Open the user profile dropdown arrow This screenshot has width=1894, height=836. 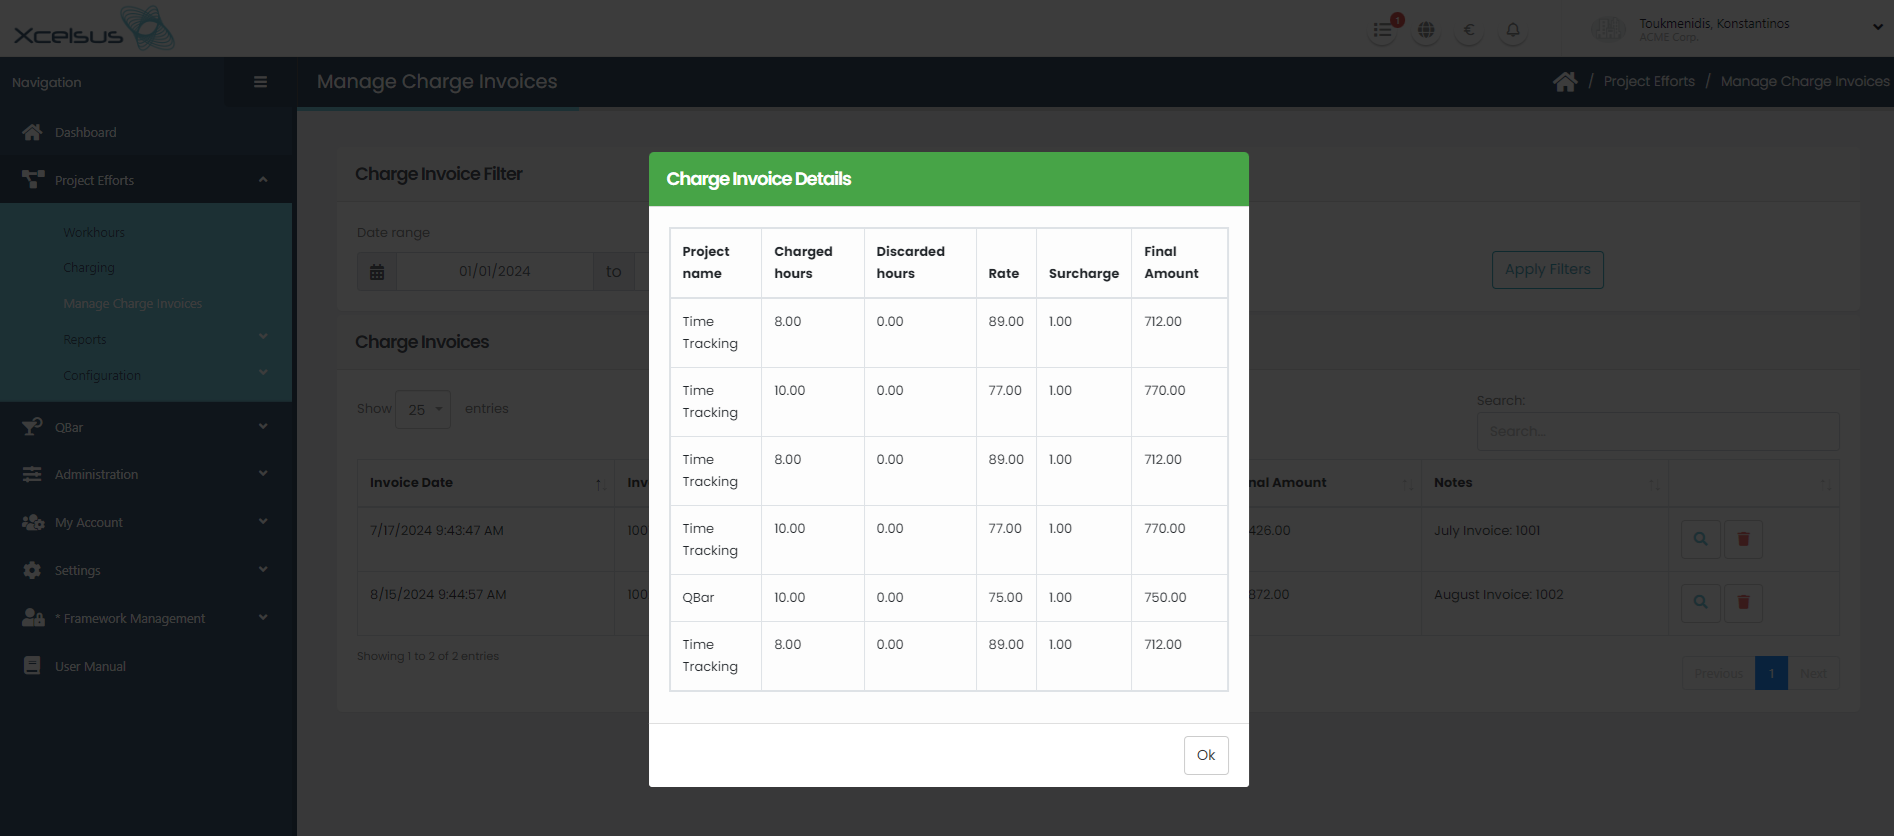[1877, 27]
